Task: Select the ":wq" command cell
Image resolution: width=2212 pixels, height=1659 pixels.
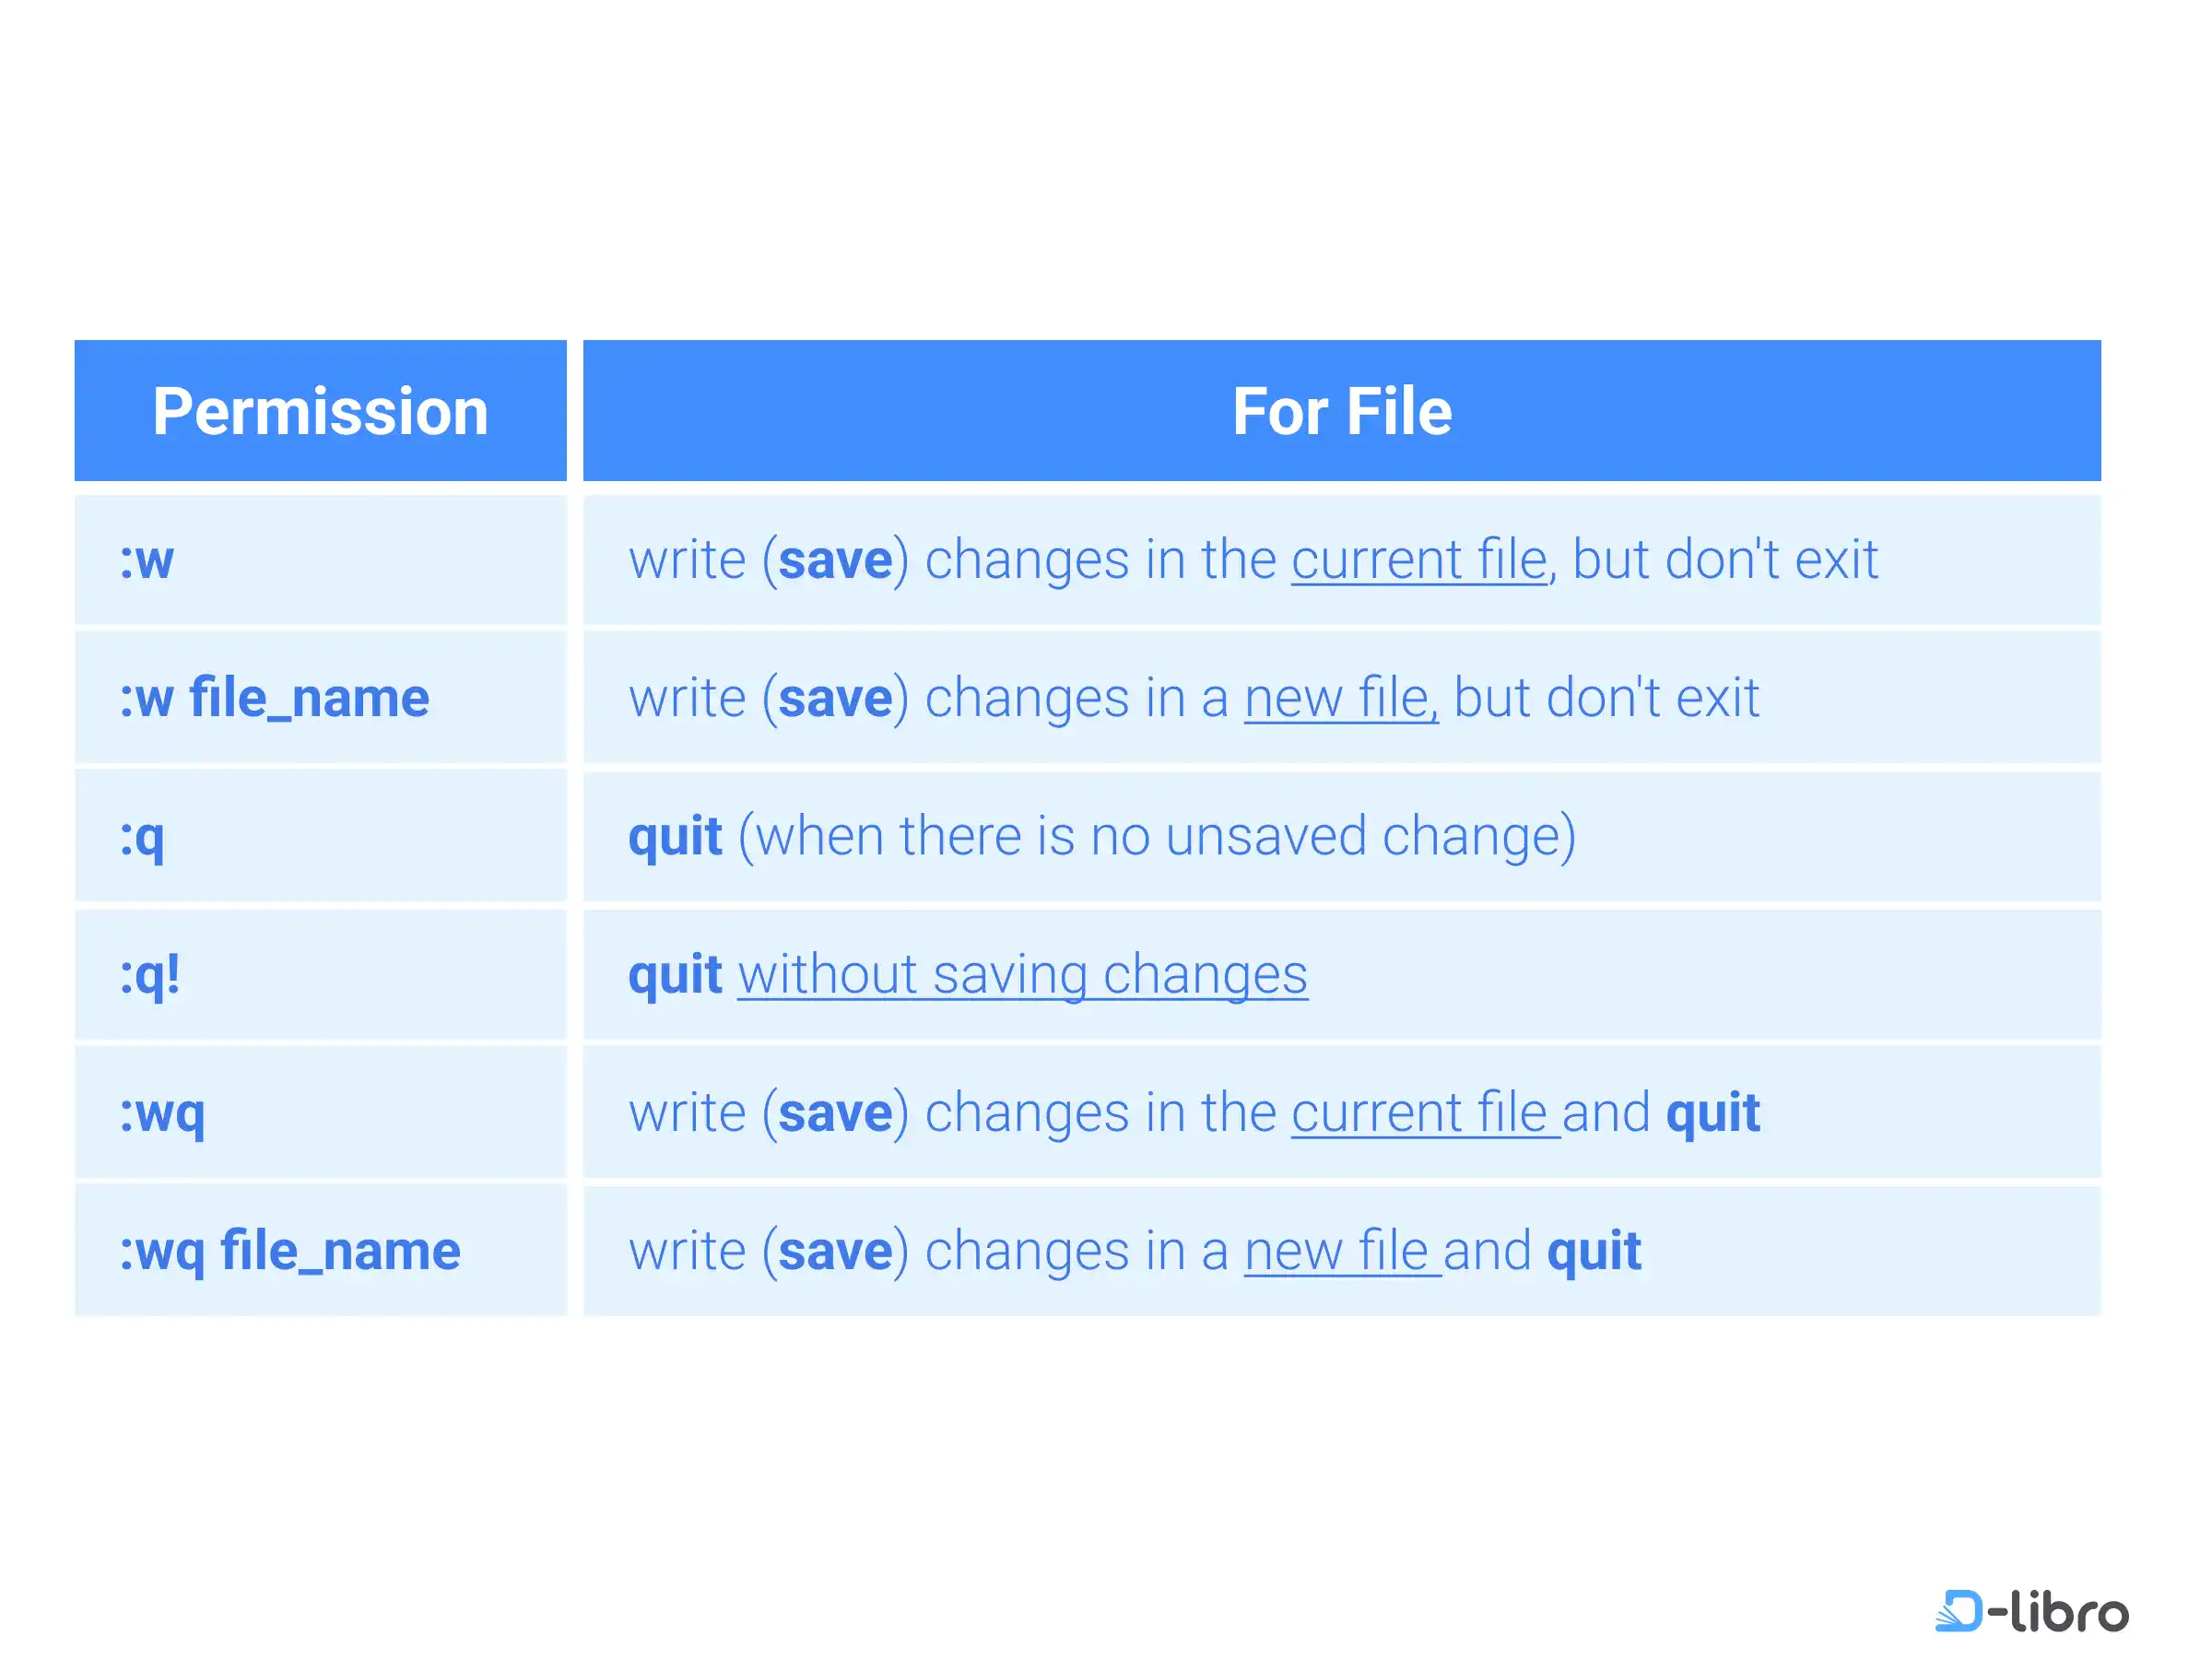Action: pyautogui.click(x=162, y=1113)
